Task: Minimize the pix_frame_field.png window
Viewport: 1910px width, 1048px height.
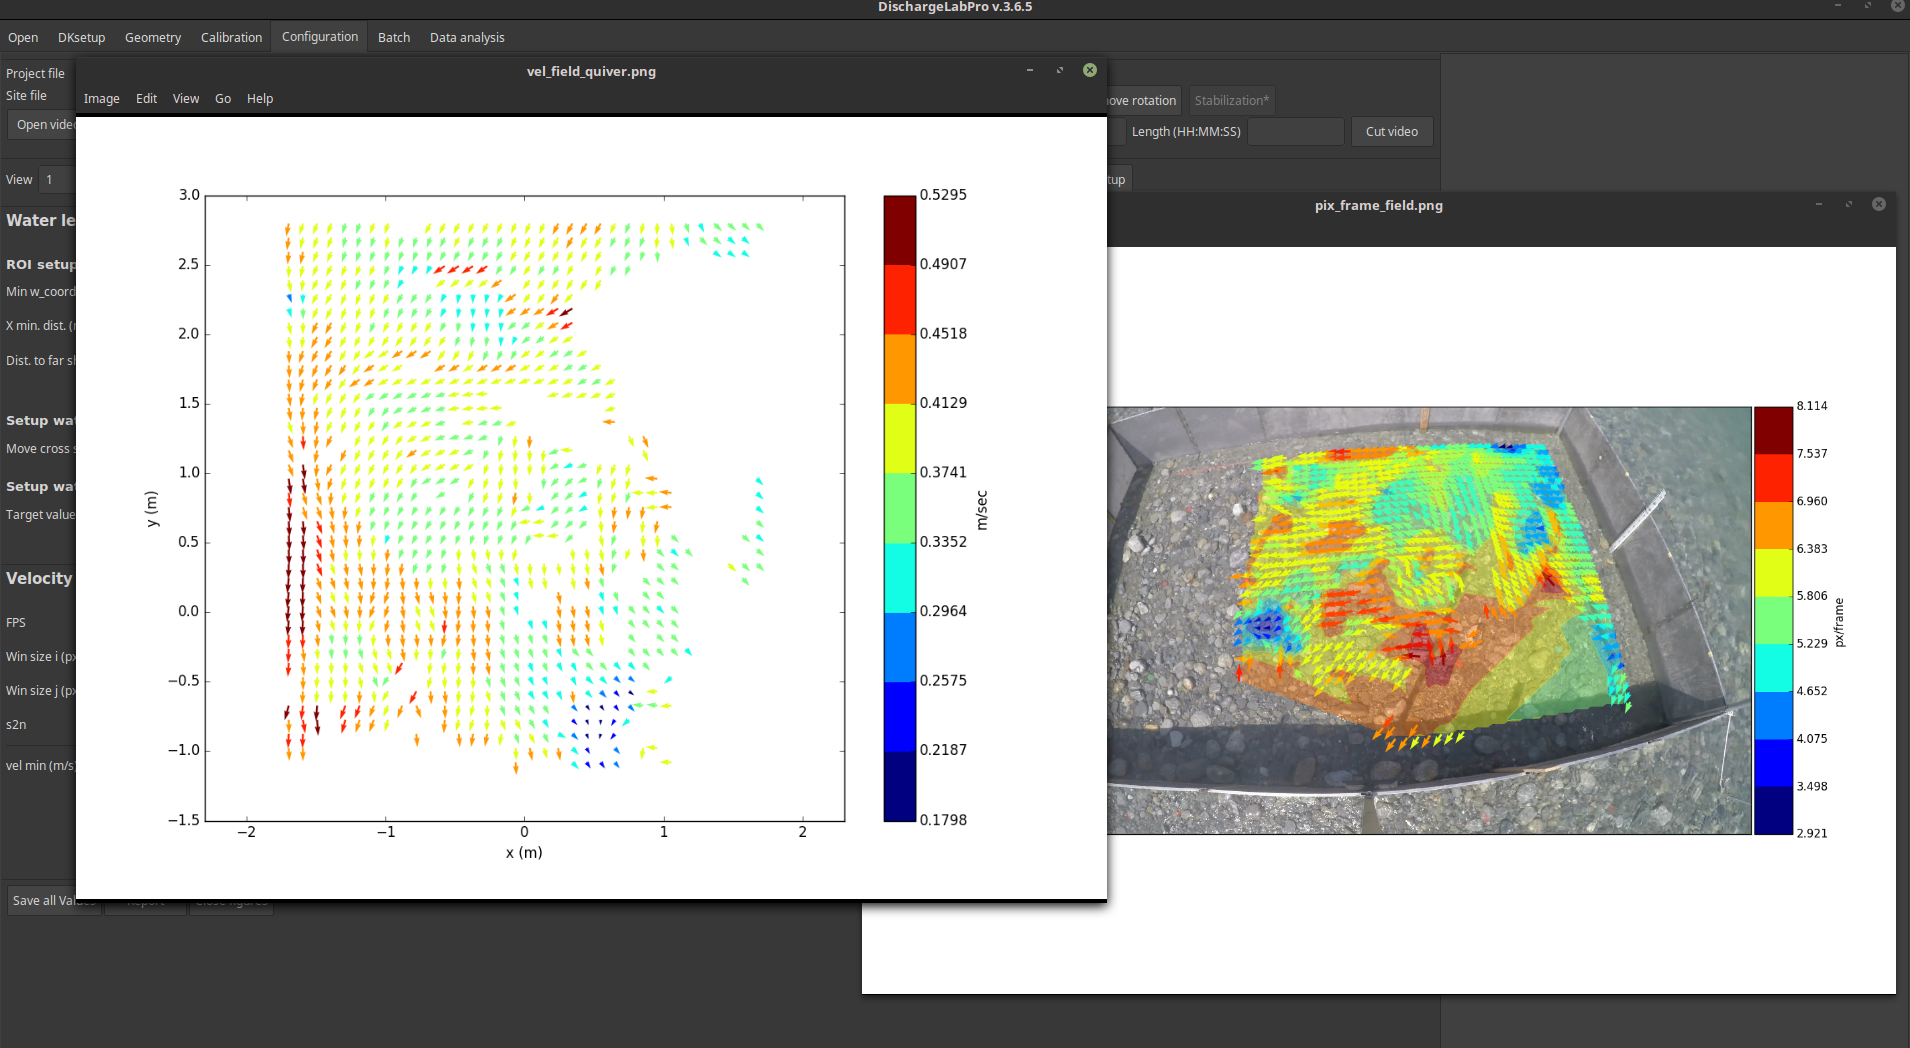Action: point(1819,205)
